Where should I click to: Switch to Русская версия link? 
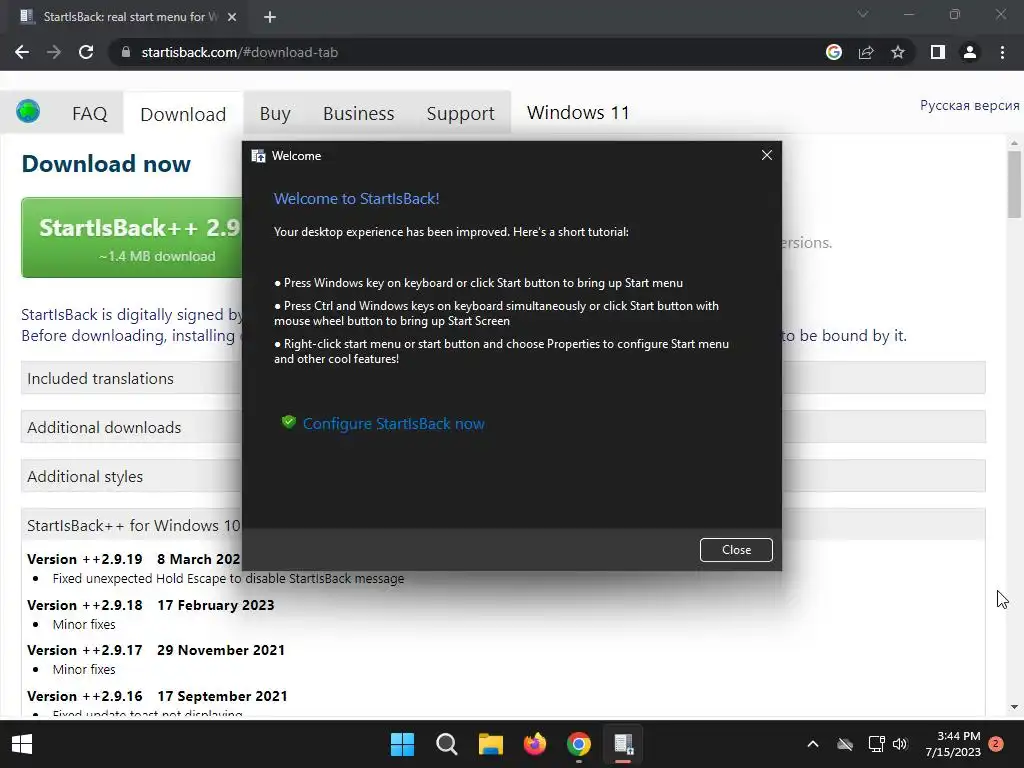[x=969, y=105]
